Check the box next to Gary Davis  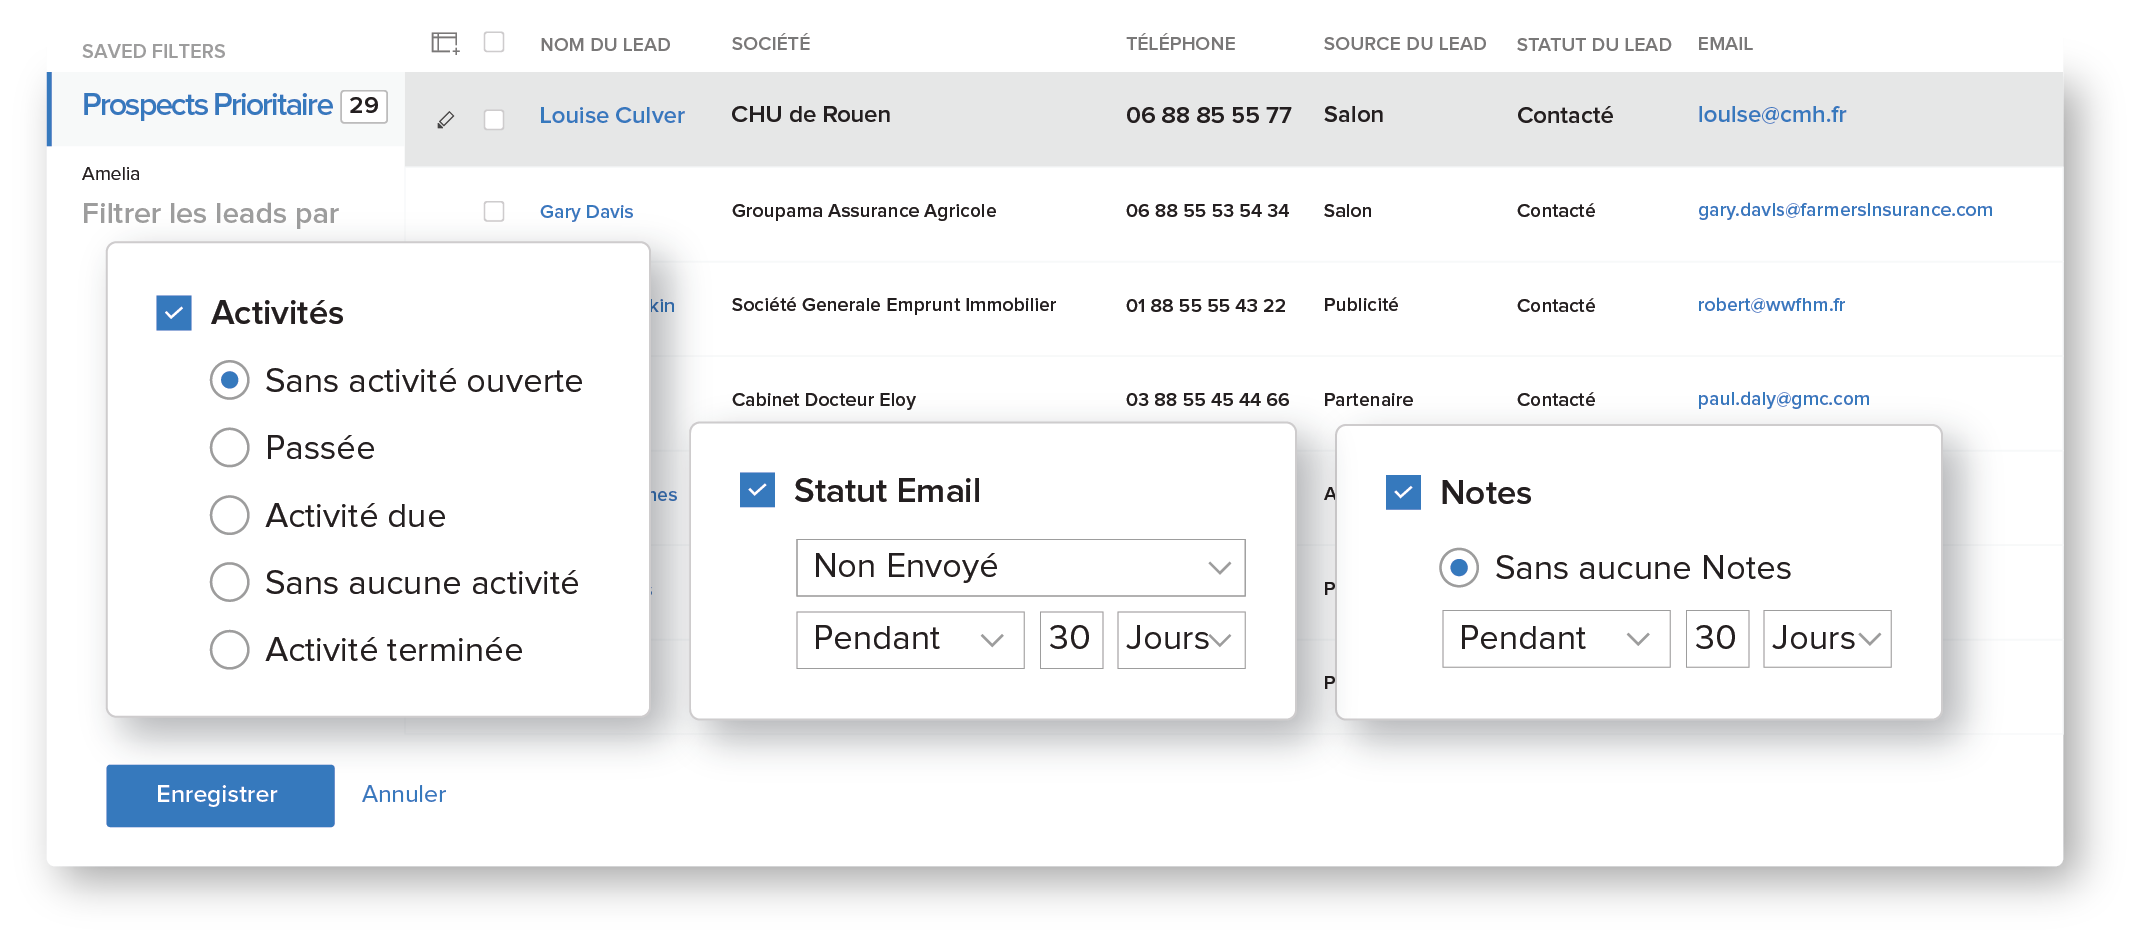pyautogui.click(x=494, y=211)
